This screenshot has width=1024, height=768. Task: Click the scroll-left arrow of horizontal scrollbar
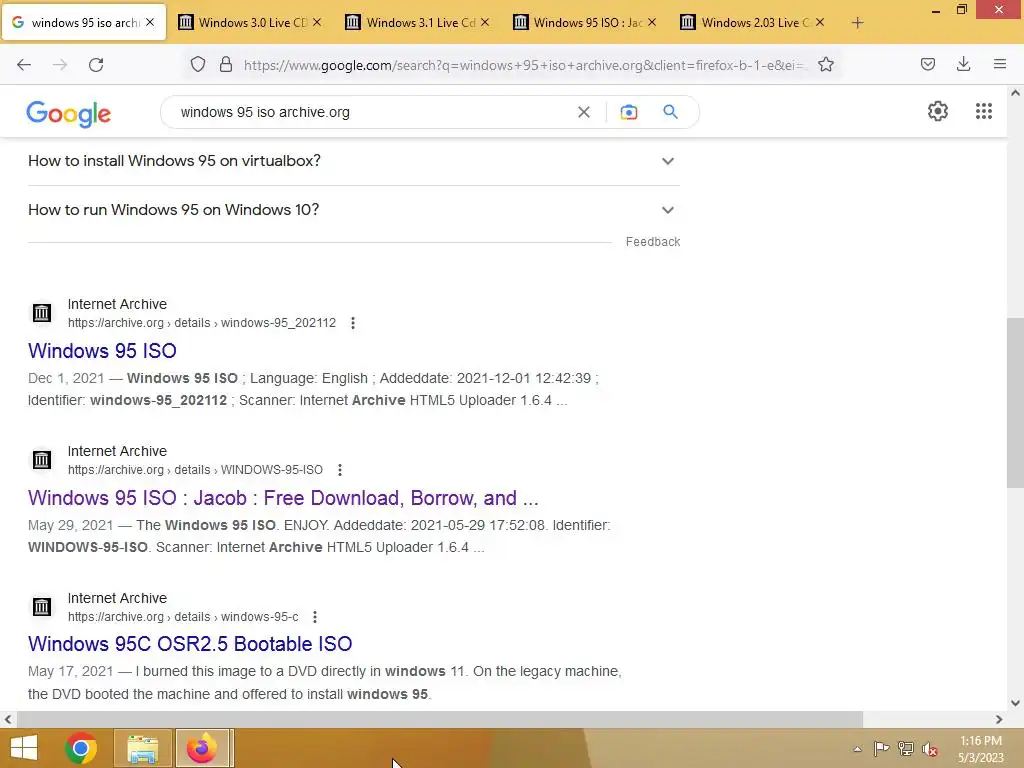click(x=8, y=720)
